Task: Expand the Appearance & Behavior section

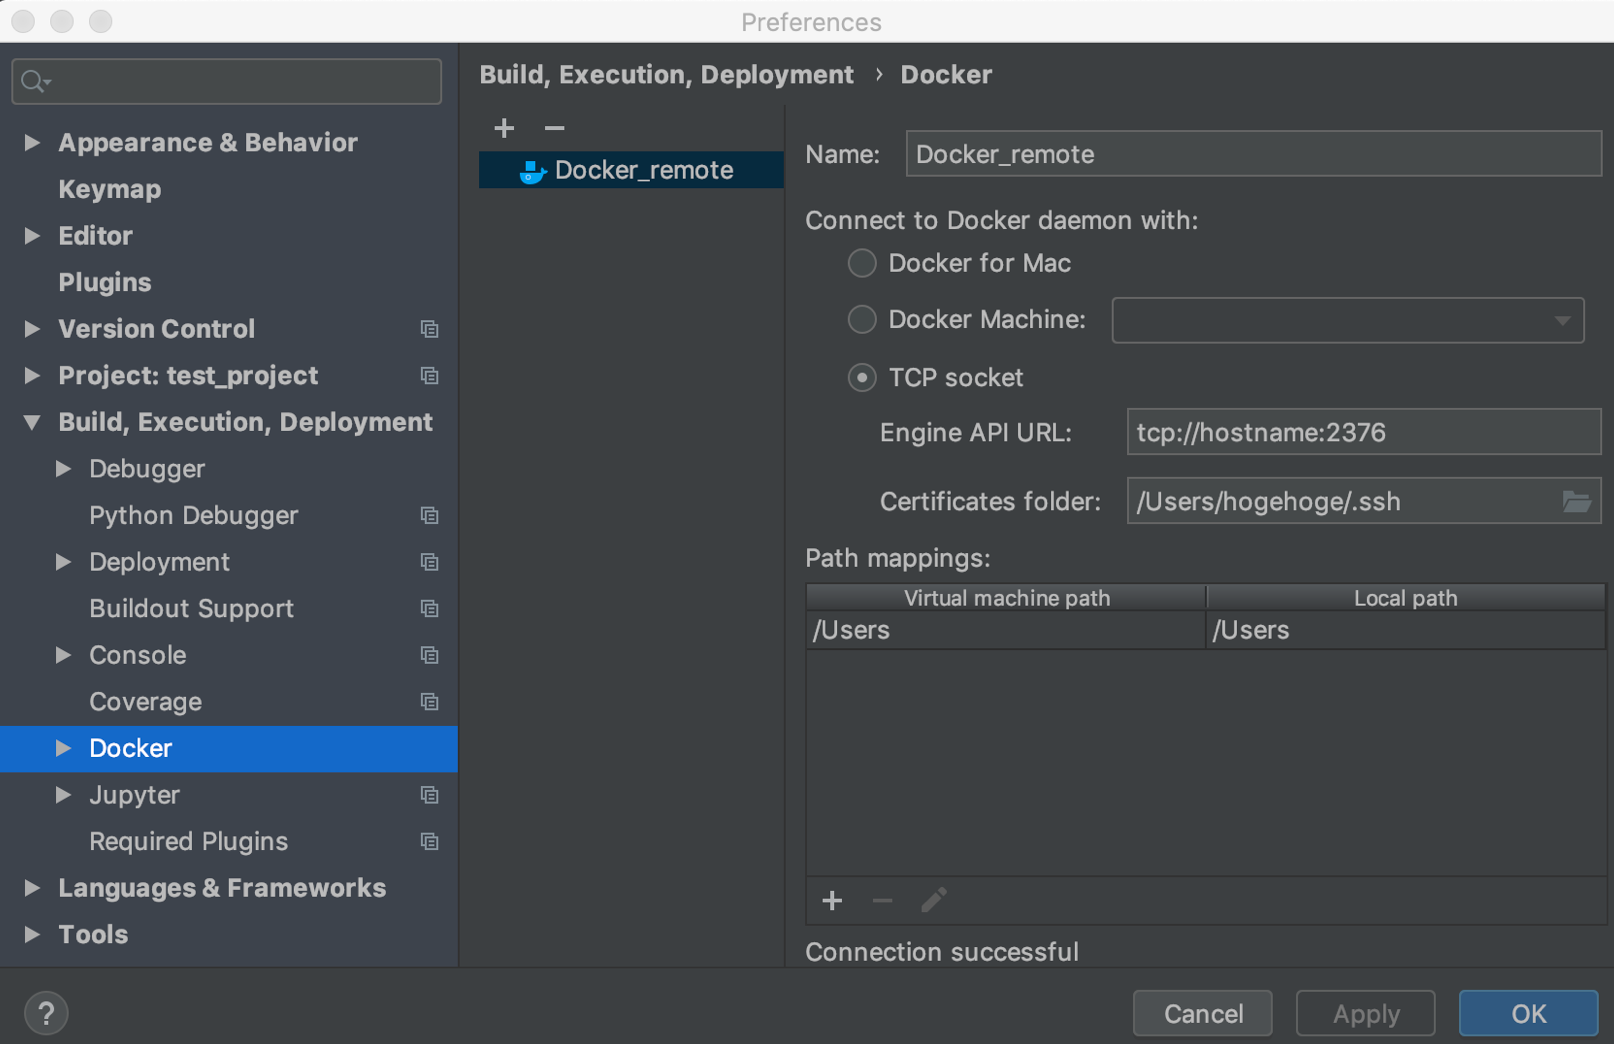Action: (32, 143)
